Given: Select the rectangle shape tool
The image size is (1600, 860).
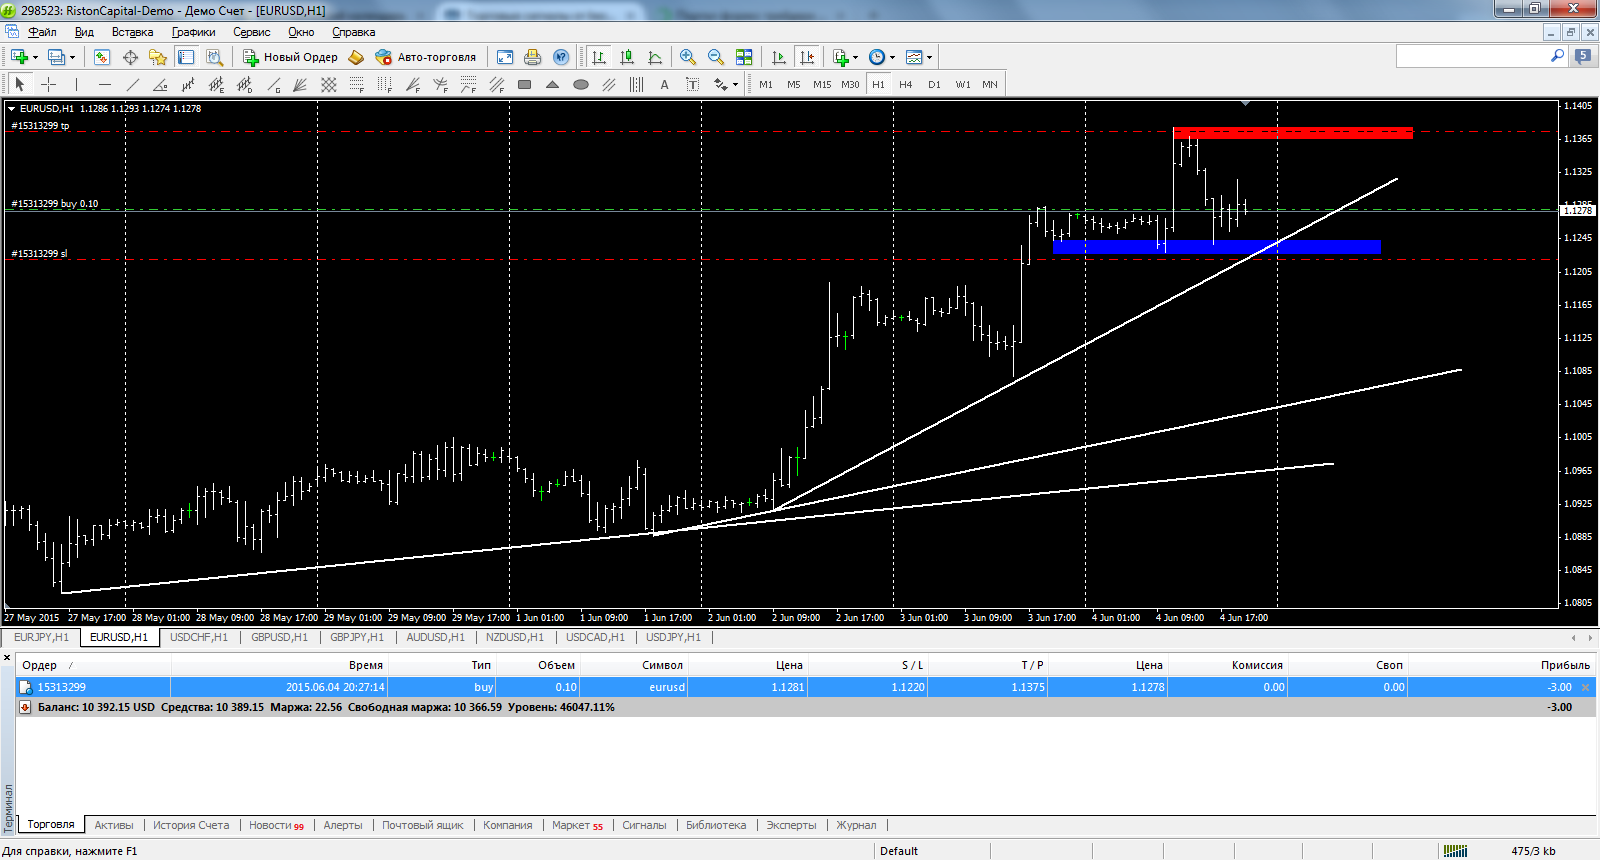Looking at the screenshot, I should click(x=524, y=84).
